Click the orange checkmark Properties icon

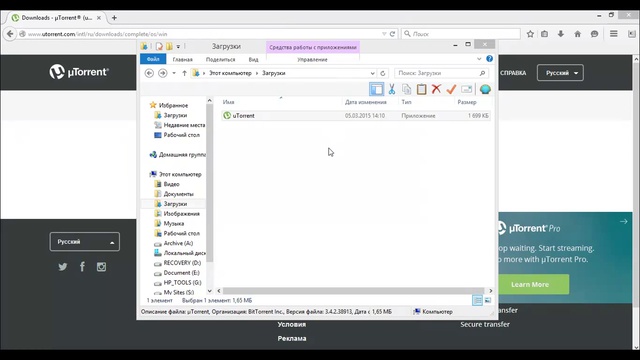(451, 89)
